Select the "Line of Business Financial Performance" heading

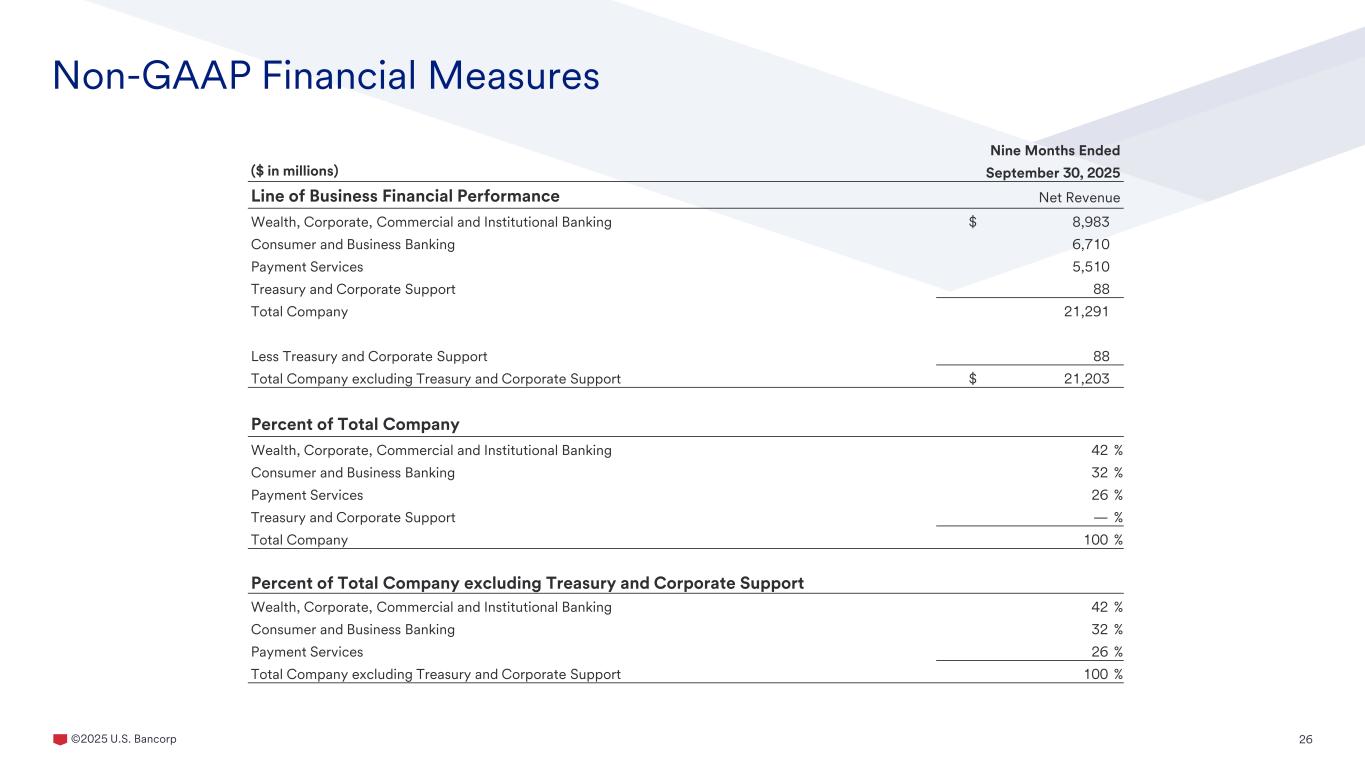[x=405, y=196]
